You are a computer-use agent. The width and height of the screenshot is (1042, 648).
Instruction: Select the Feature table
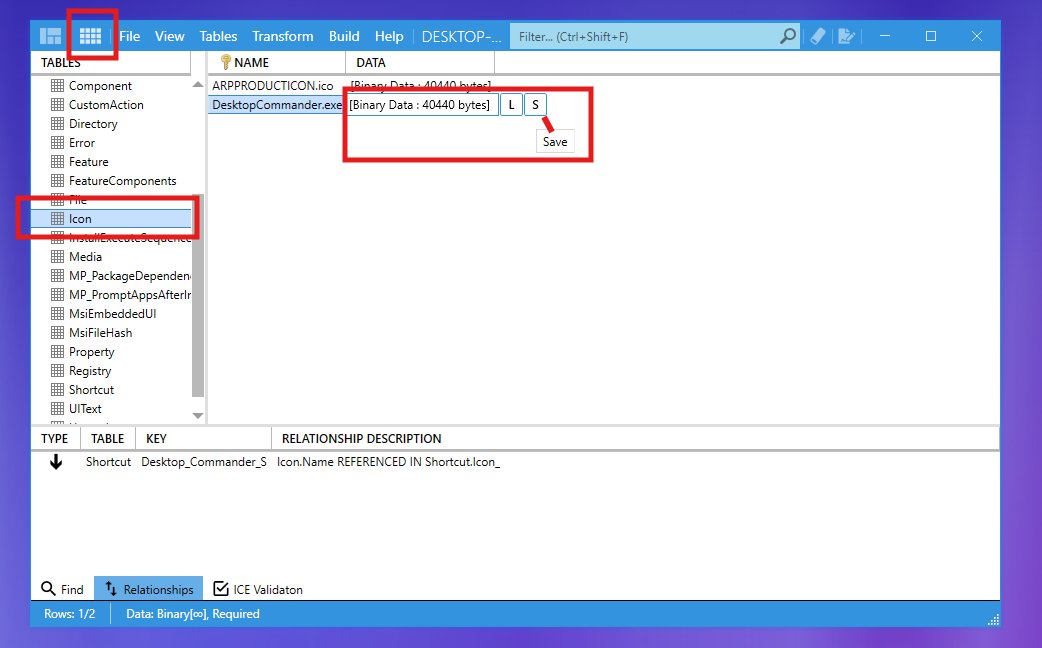pyautogui.click(x=88, y=162)
